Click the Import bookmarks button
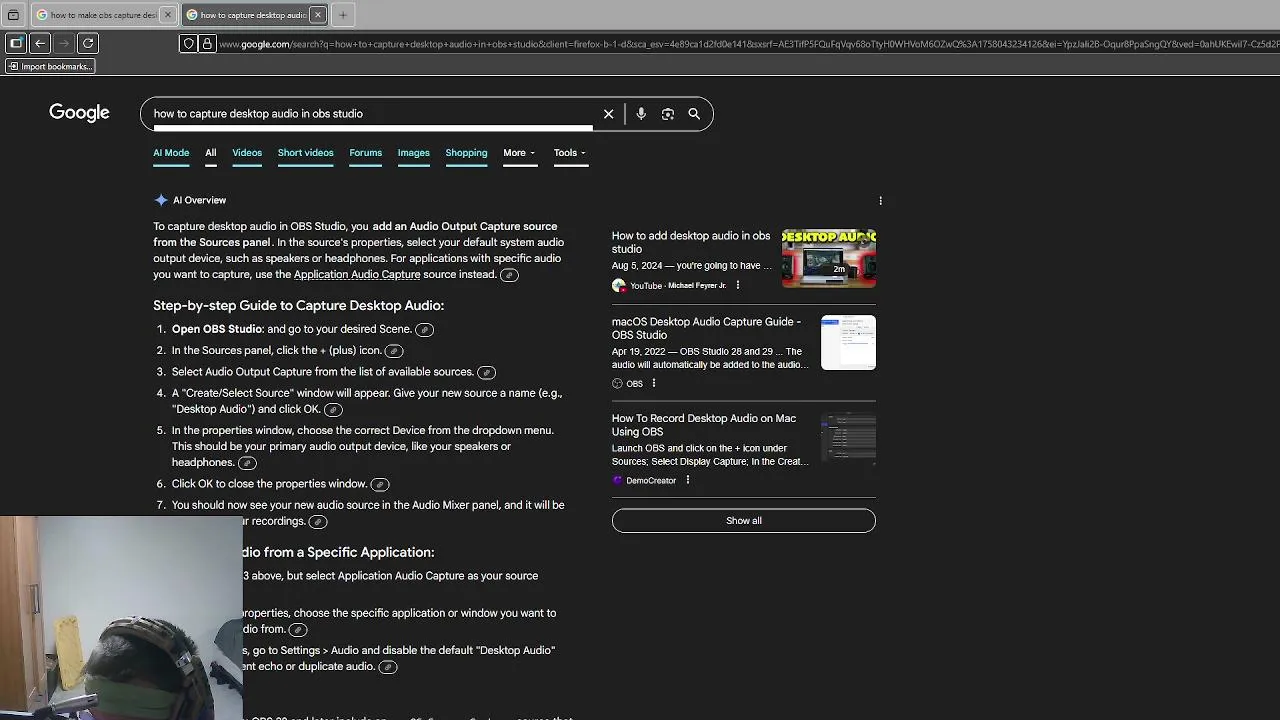Image resolution: width=1280 pixels, height=720 pixels. click(x=50, y=66)
